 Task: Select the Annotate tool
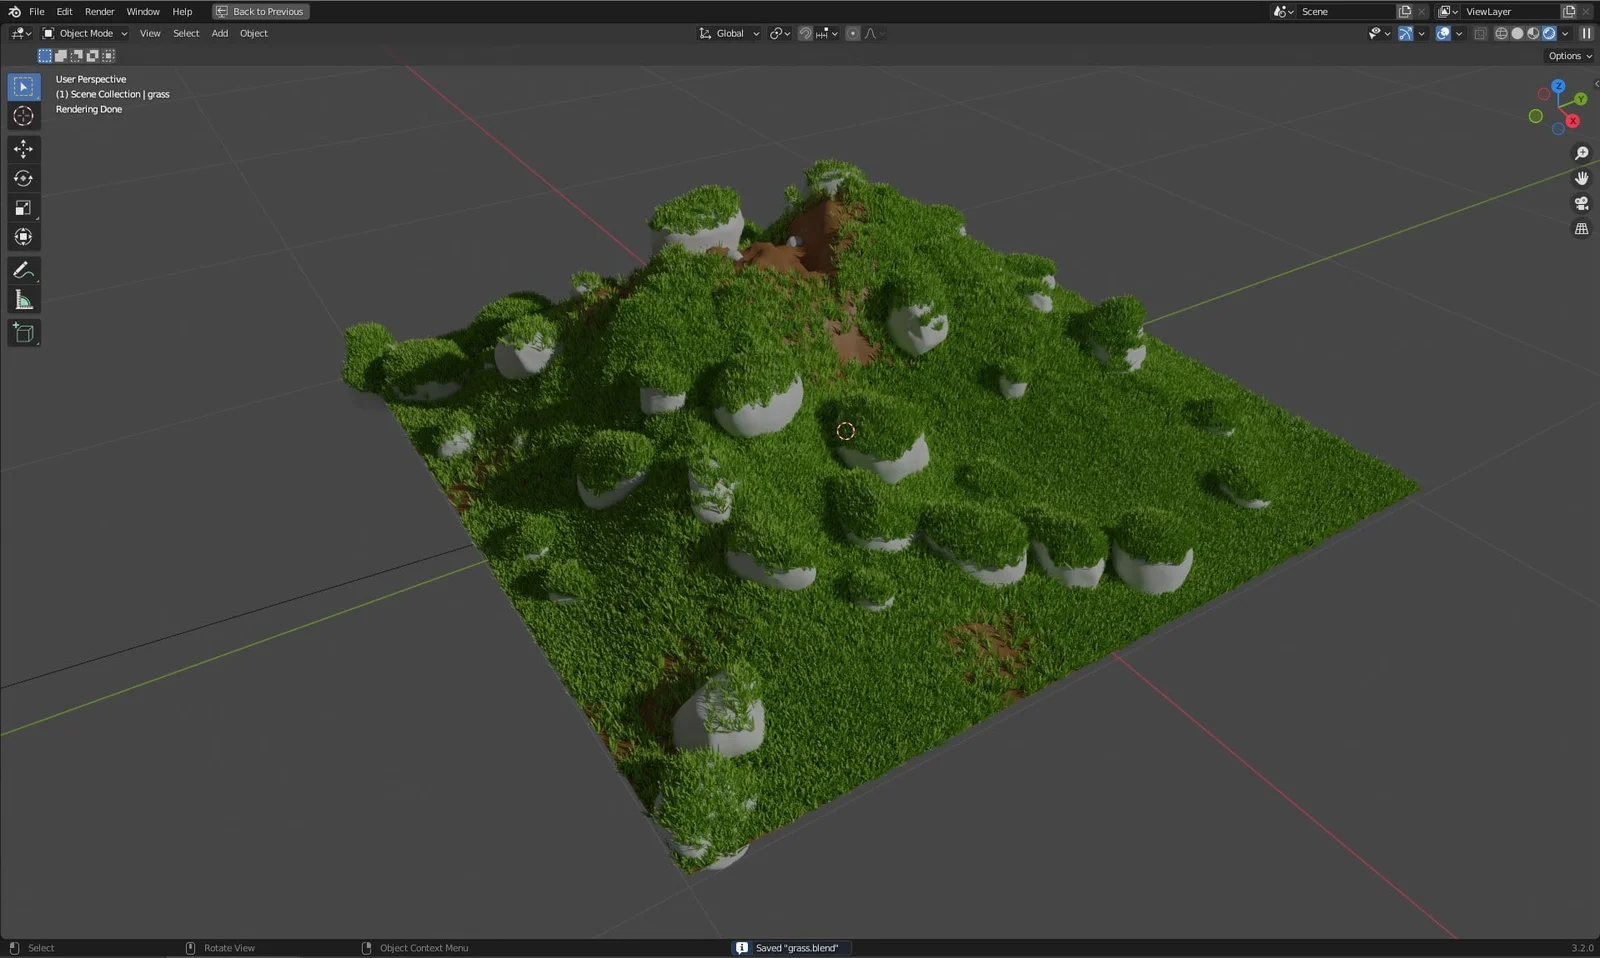(23, 269)
